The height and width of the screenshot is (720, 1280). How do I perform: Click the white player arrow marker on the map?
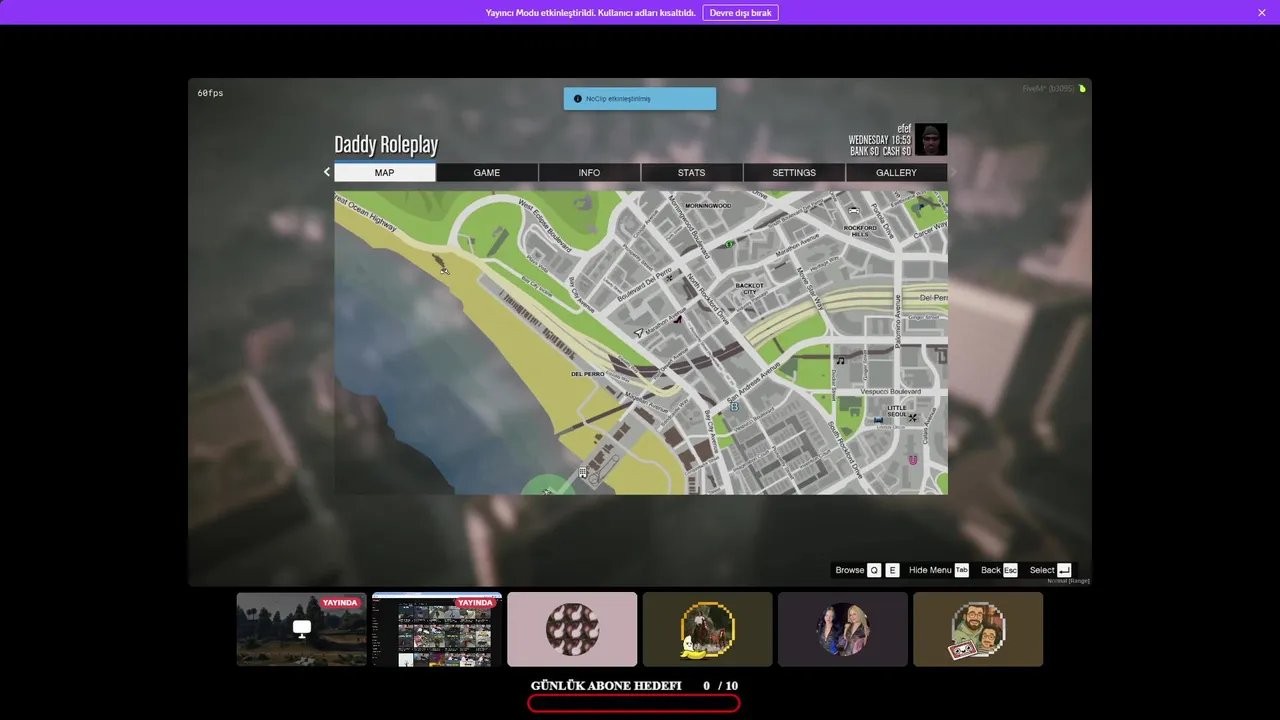638,332
